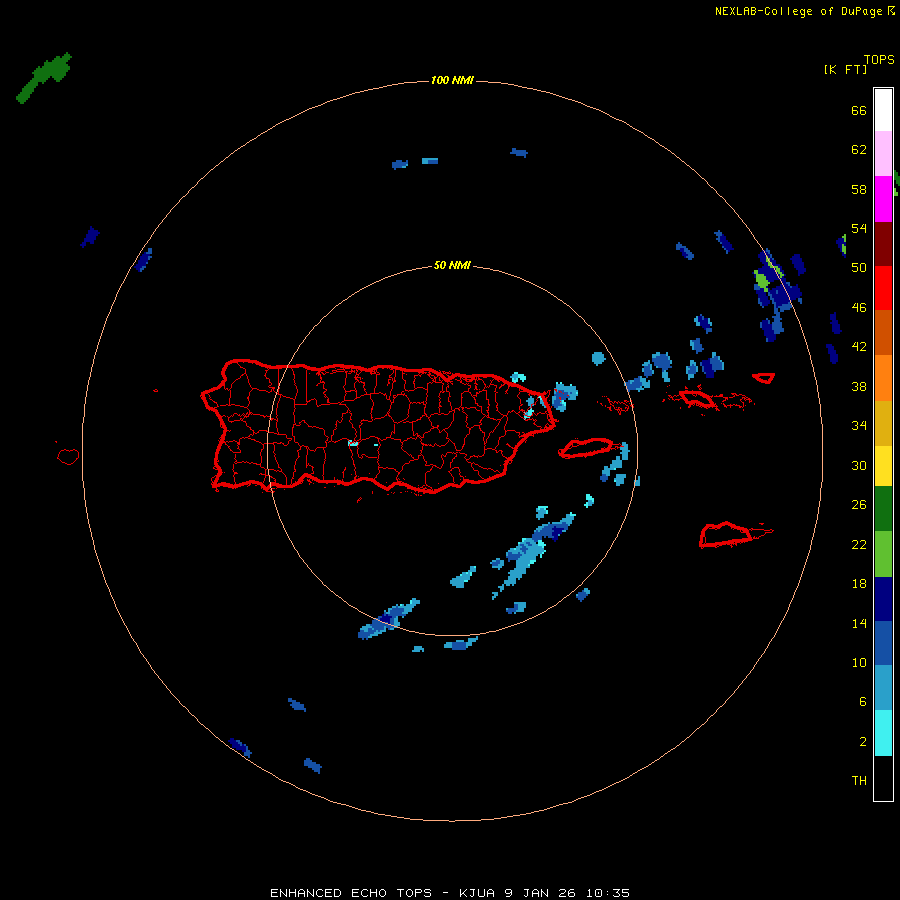Click the legend value 66
Image resolution: width=900 pixels, height=900 pixels.
(x=859, y=111)
